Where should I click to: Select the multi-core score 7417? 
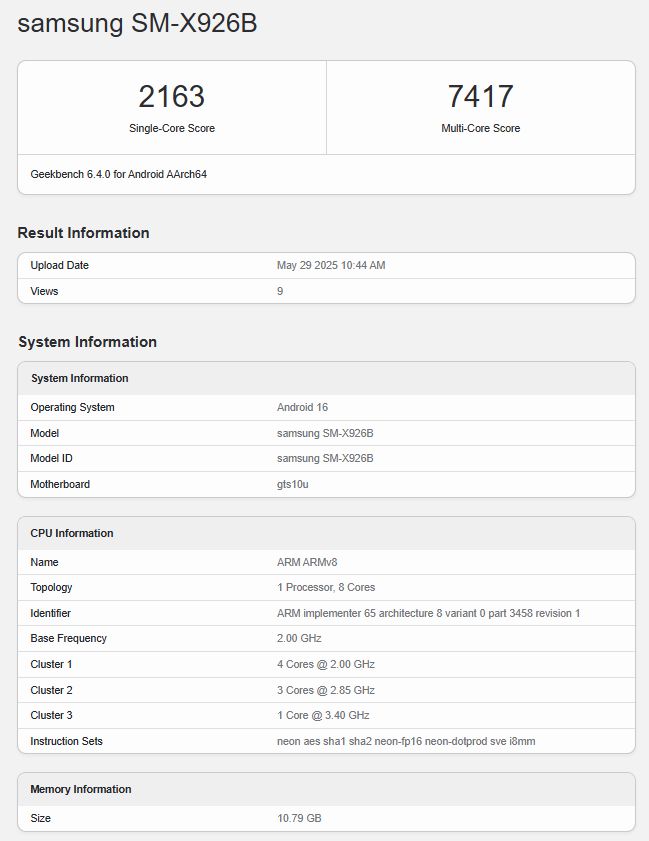(481, 96)
